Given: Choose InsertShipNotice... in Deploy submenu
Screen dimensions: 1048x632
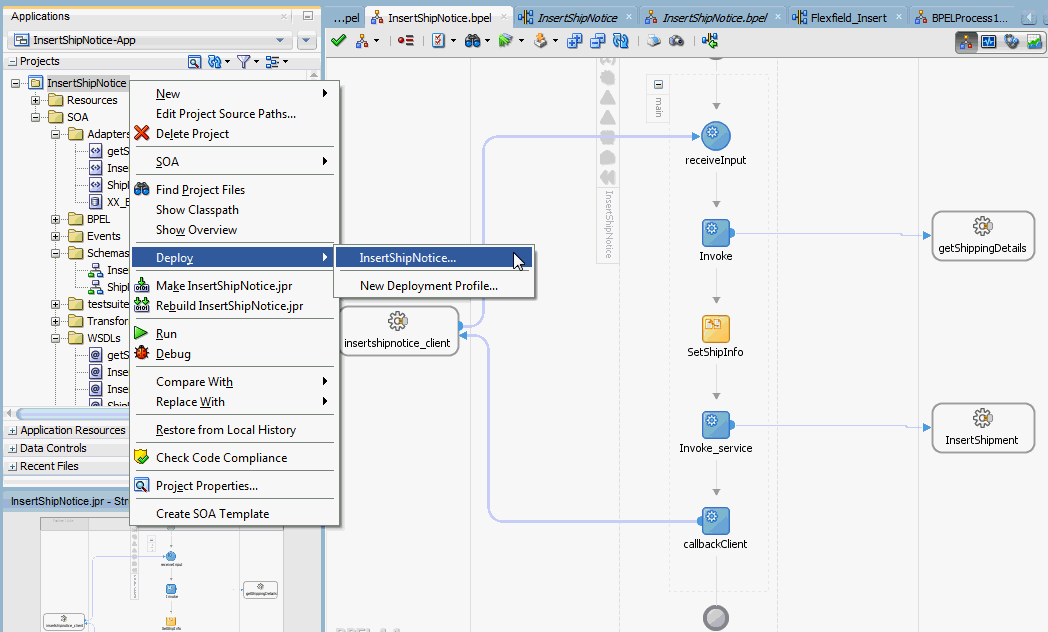Looking at the screenshot, I should [434, 258].
